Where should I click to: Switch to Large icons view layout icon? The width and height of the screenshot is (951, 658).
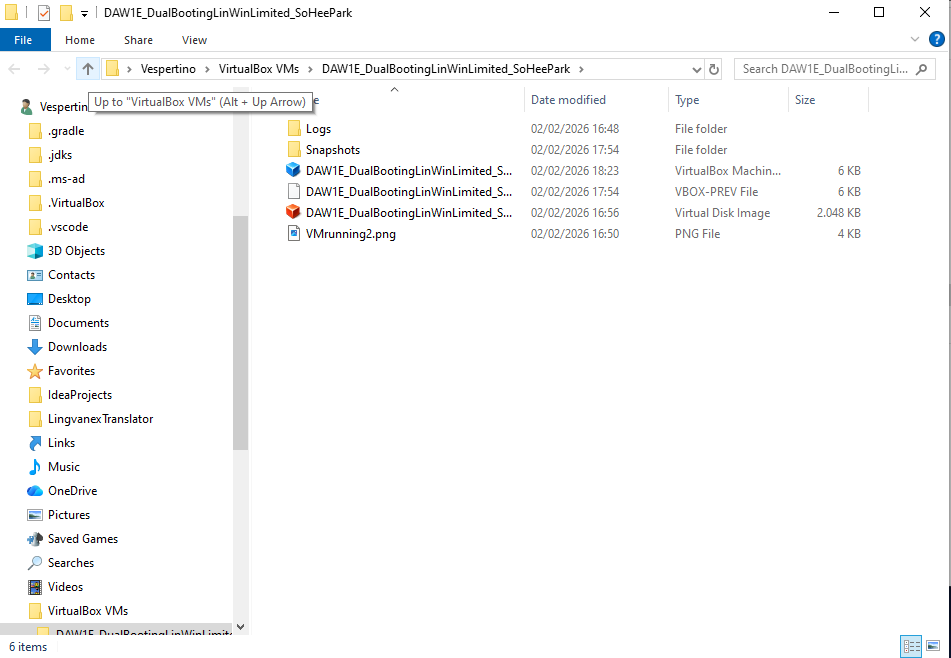point(933,646)
